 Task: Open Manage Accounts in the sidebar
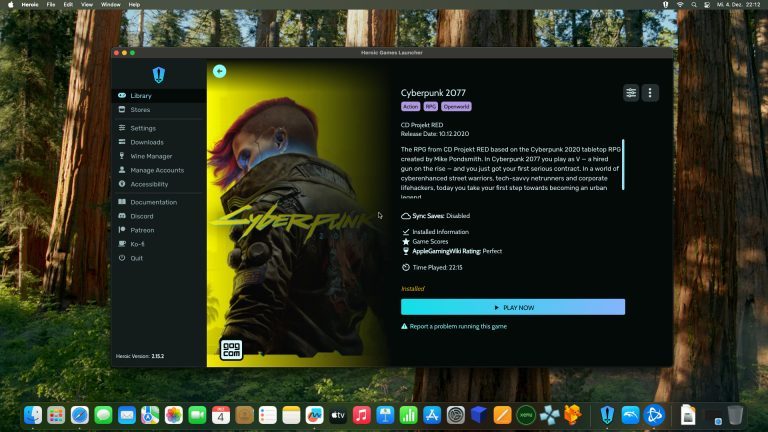159,170
